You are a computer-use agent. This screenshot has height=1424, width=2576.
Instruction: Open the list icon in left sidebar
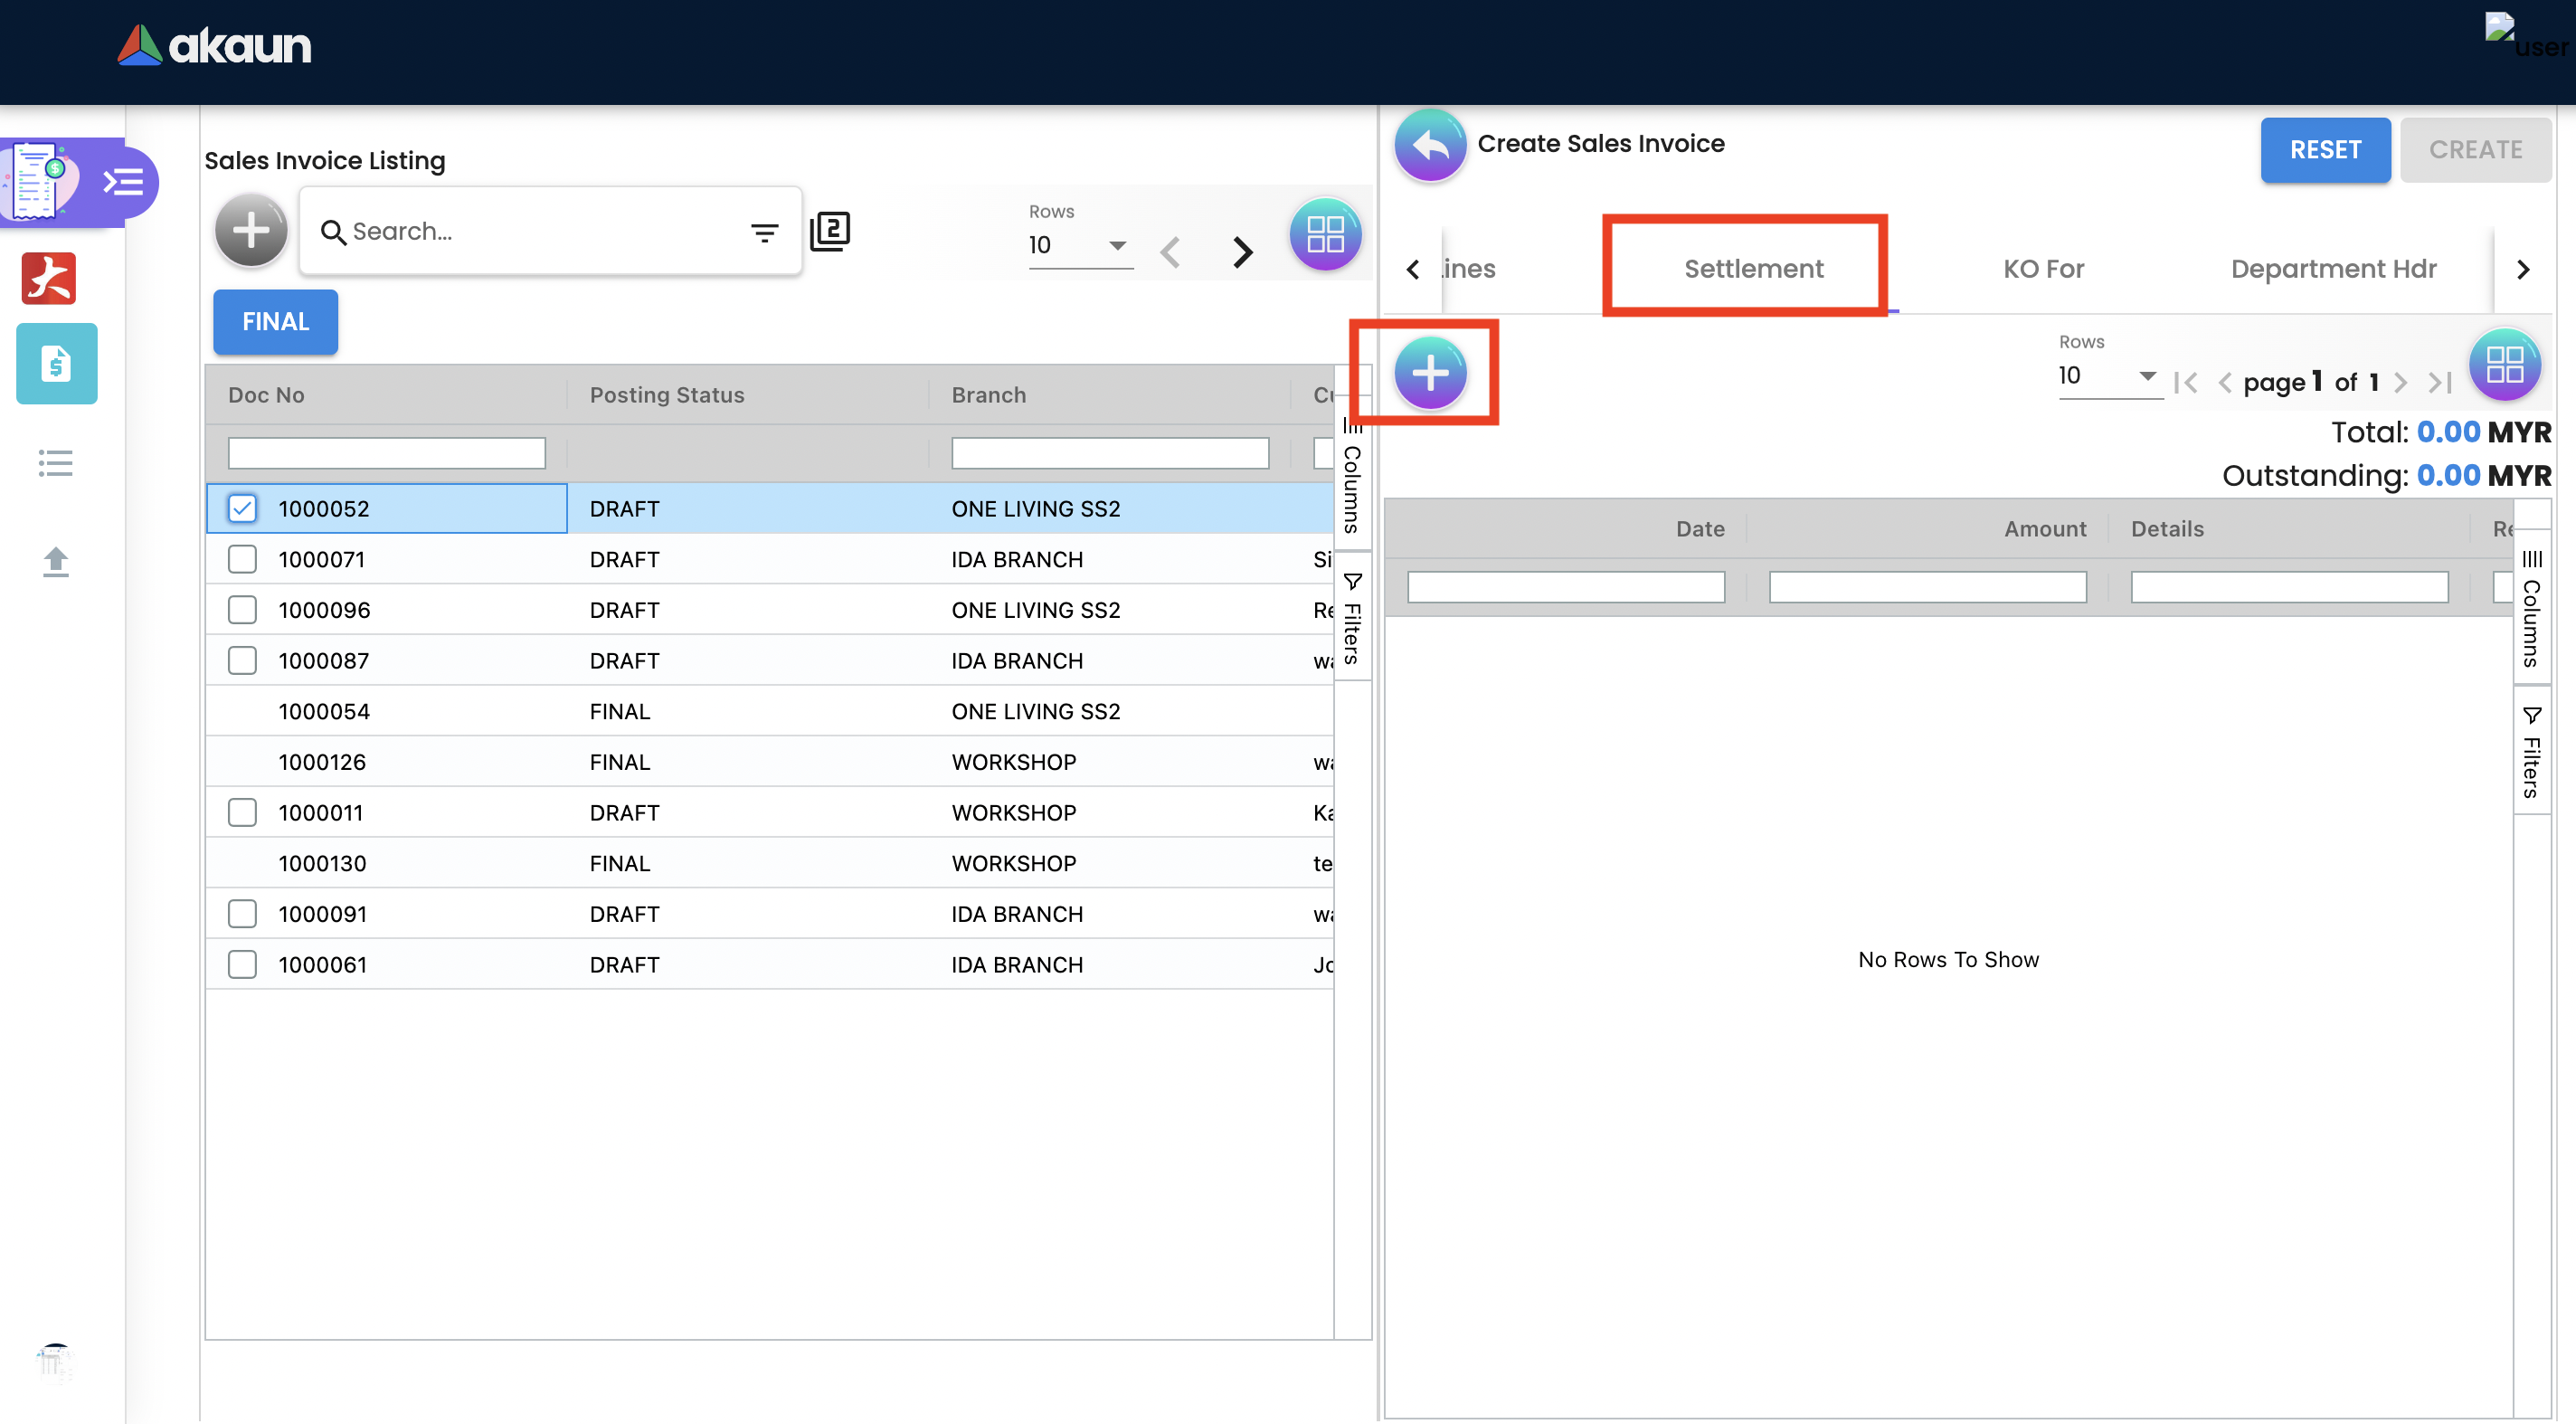(x=56, y=463)
